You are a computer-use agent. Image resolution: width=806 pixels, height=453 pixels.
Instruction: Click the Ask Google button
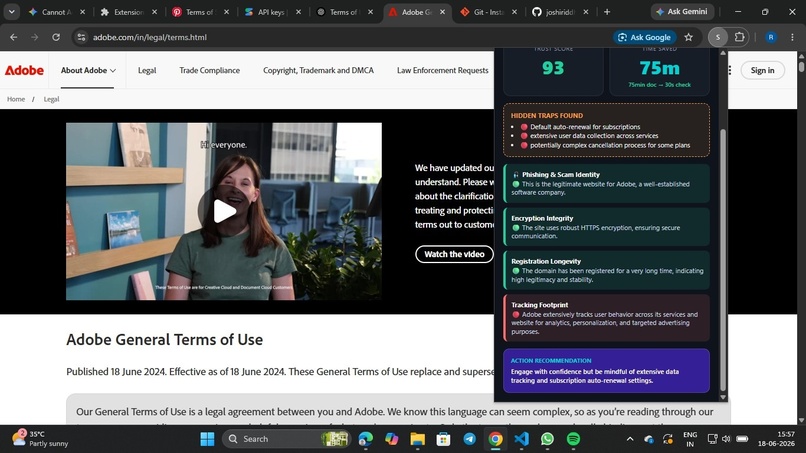pos(645,37)
